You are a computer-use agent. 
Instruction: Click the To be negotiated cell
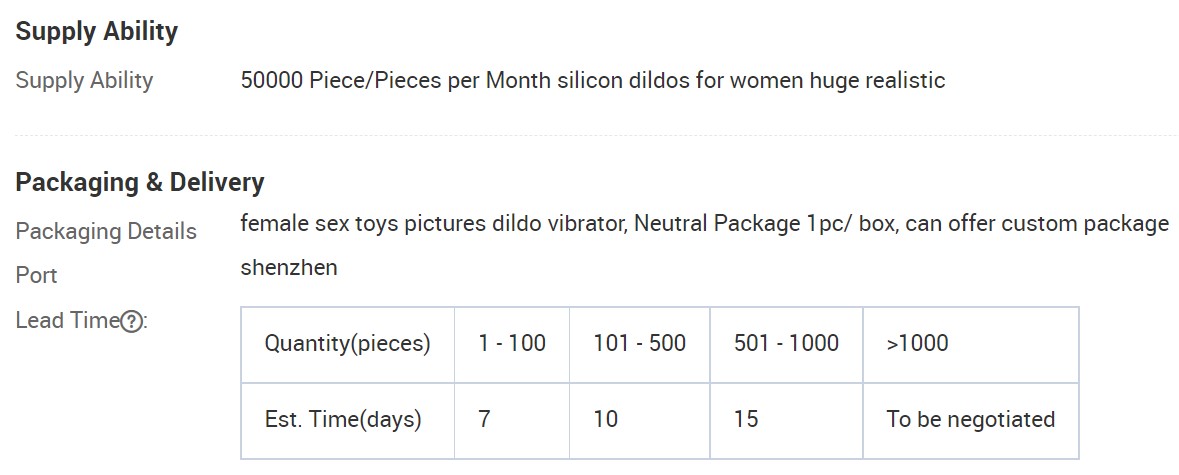point(971,420)
